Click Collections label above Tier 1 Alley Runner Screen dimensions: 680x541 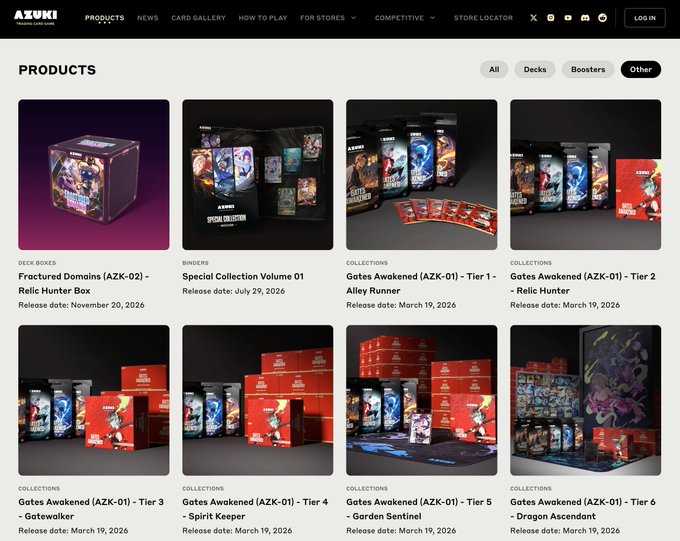(367, 263)
